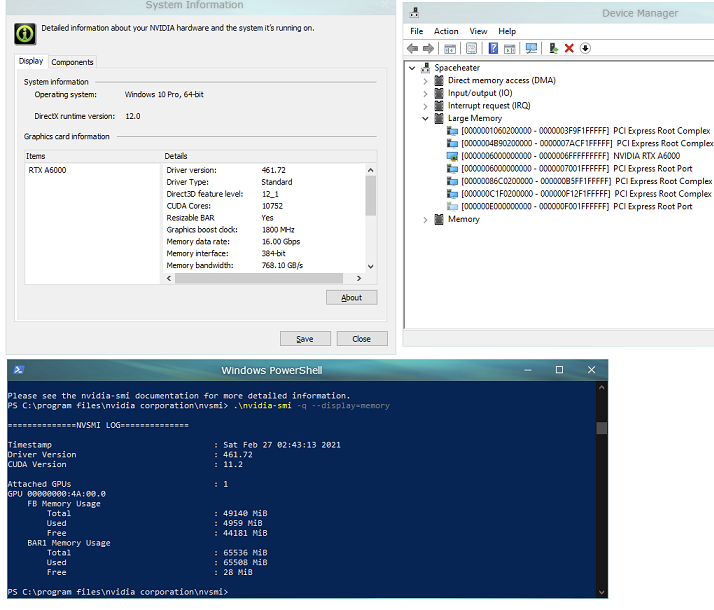Viewport: 714px width, 610px height.
Task: Click the Update device driver toolbar icon
Action: pos(553,48)
